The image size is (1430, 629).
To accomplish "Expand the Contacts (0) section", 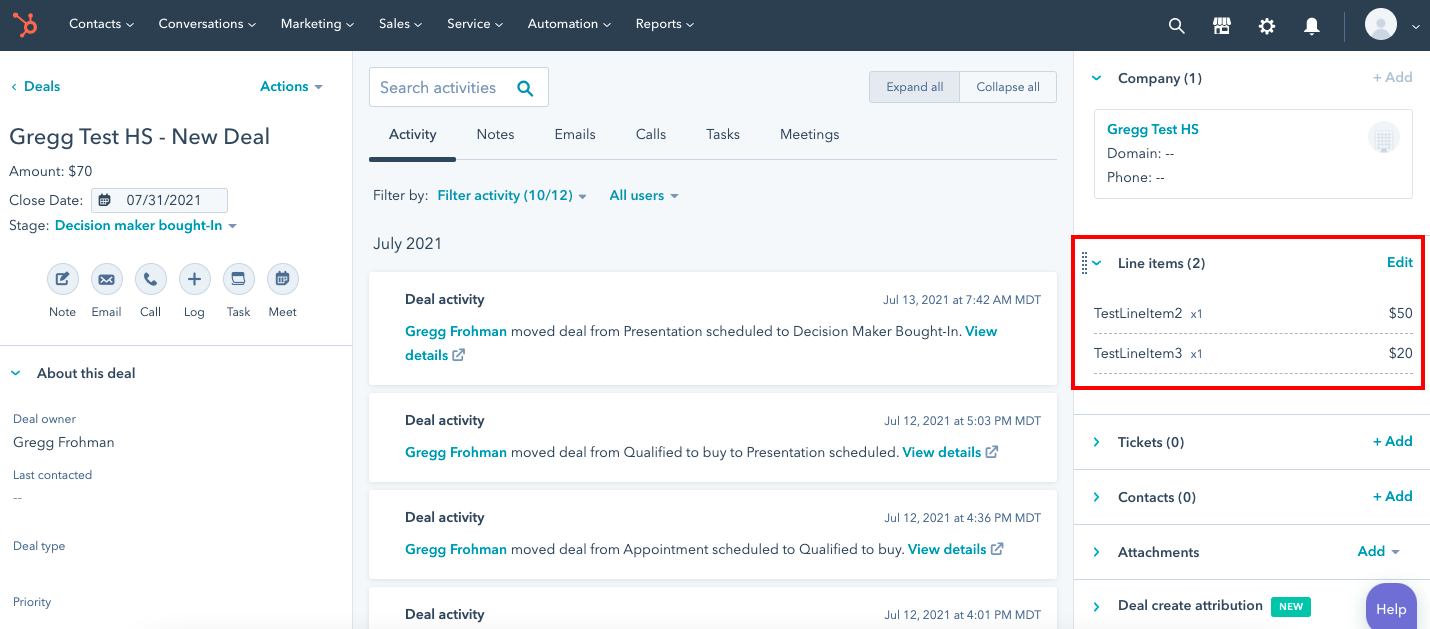I will pyautogui.click(x=1097, y=497).
